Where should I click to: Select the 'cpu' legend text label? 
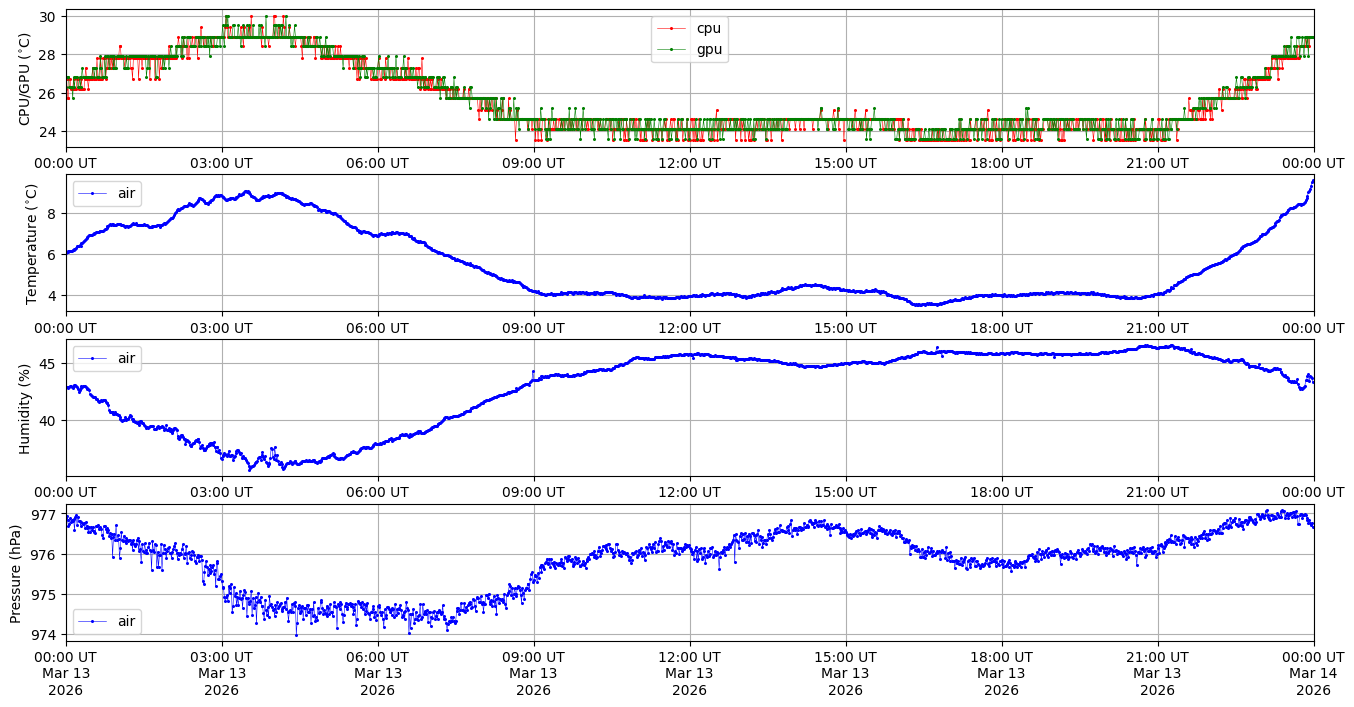click(x=708, y=28)
